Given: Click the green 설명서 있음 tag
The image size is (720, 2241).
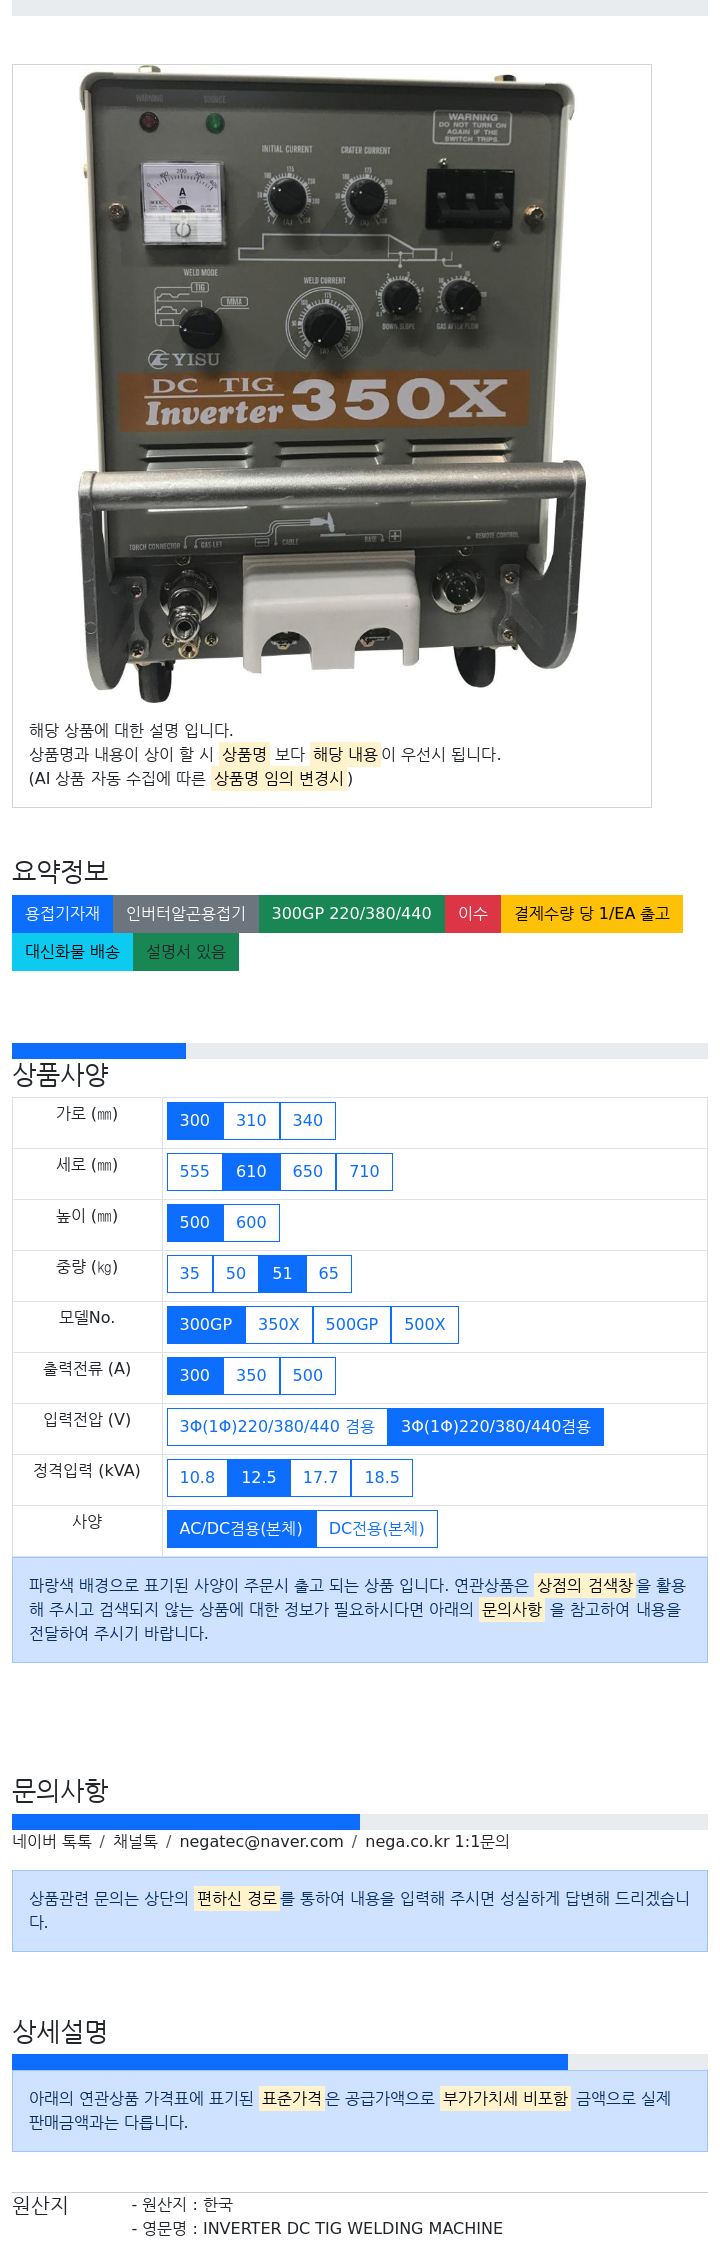Looking at the screenshot, I should coord(186,952).
